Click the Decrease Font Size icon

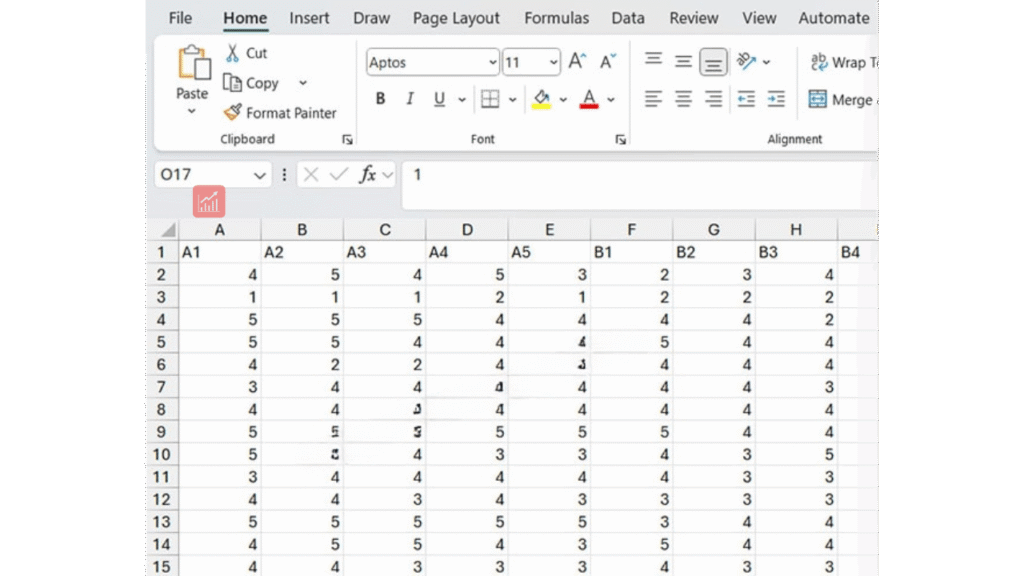tap(608, 62)
